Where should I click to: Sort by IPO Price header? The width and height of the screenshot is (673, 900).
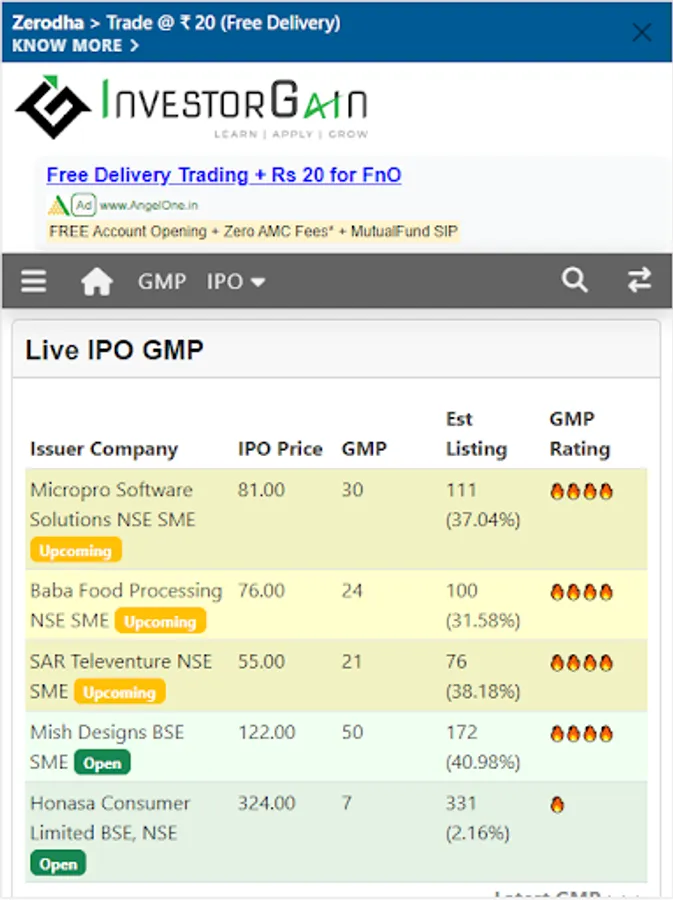coord(280,449)
